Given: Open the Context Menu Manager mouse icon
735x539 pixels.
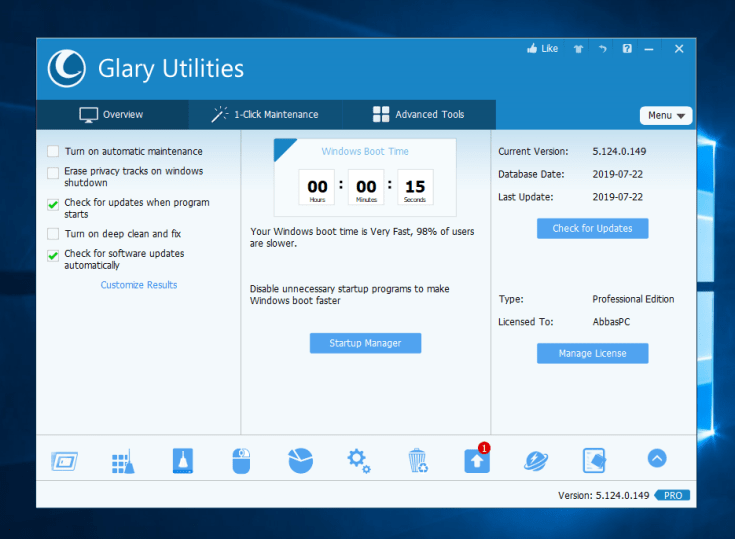Looking at the screenshot, I should point(241,461).
